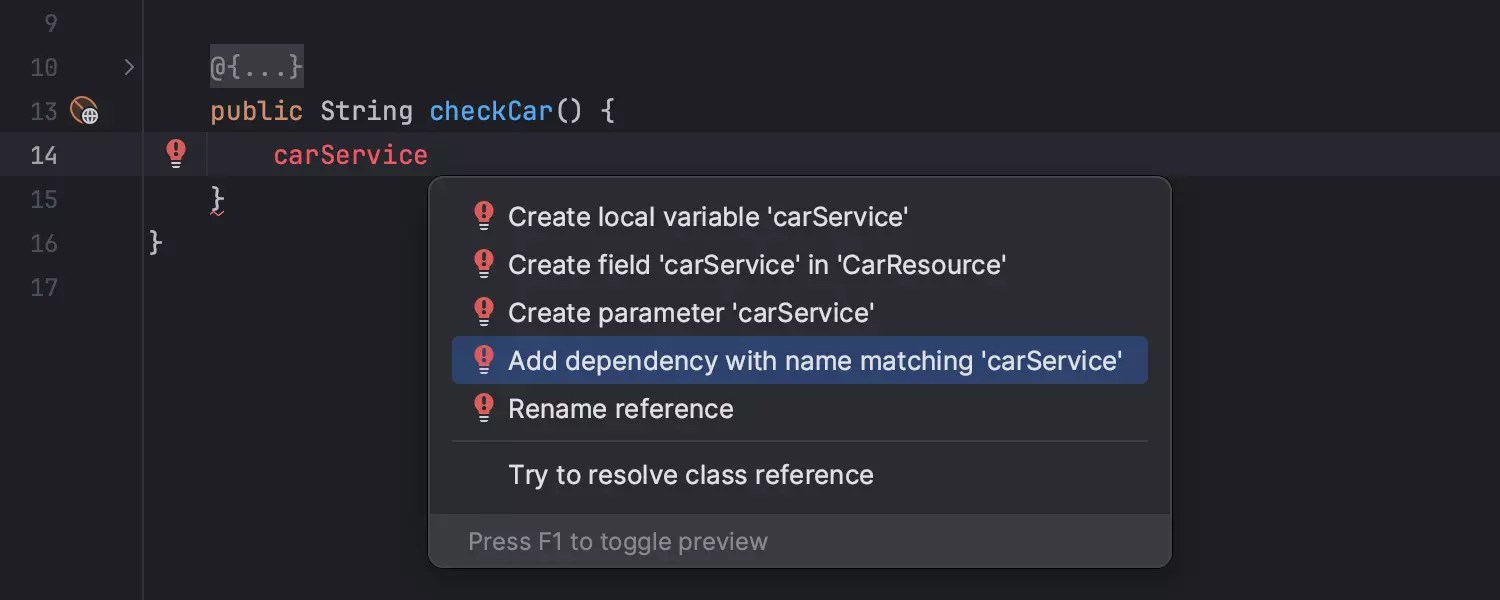Select 'Create local variable carService' quick fix

708,216
